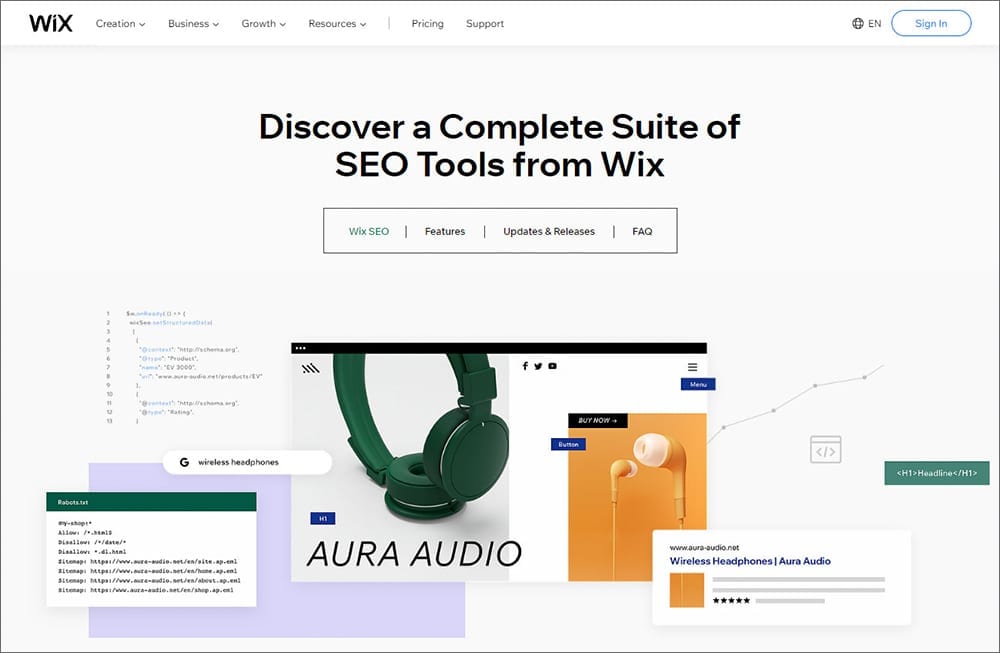Switch to the Features tab
Viewport: 1000px width, 653px height.
click(x=445, y=231)
